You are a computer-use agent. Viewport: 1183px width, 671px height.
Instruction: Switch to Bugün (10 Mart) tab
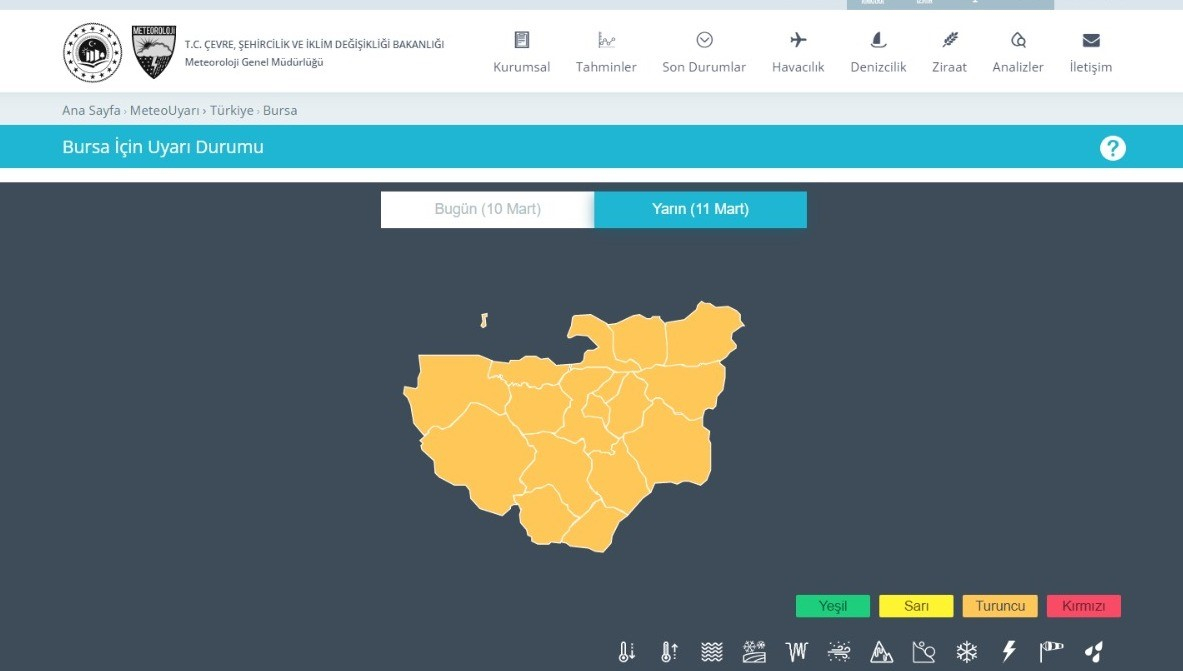[x=487, y=209]
